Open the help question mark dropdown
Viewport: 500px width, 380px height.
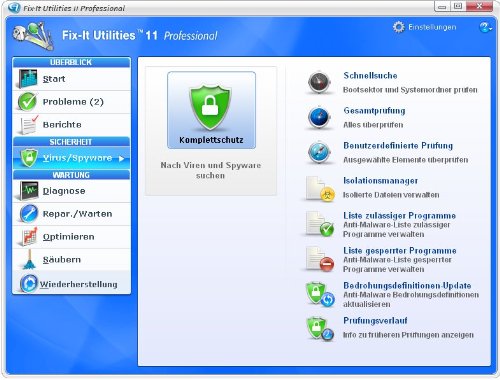(485, 27)
